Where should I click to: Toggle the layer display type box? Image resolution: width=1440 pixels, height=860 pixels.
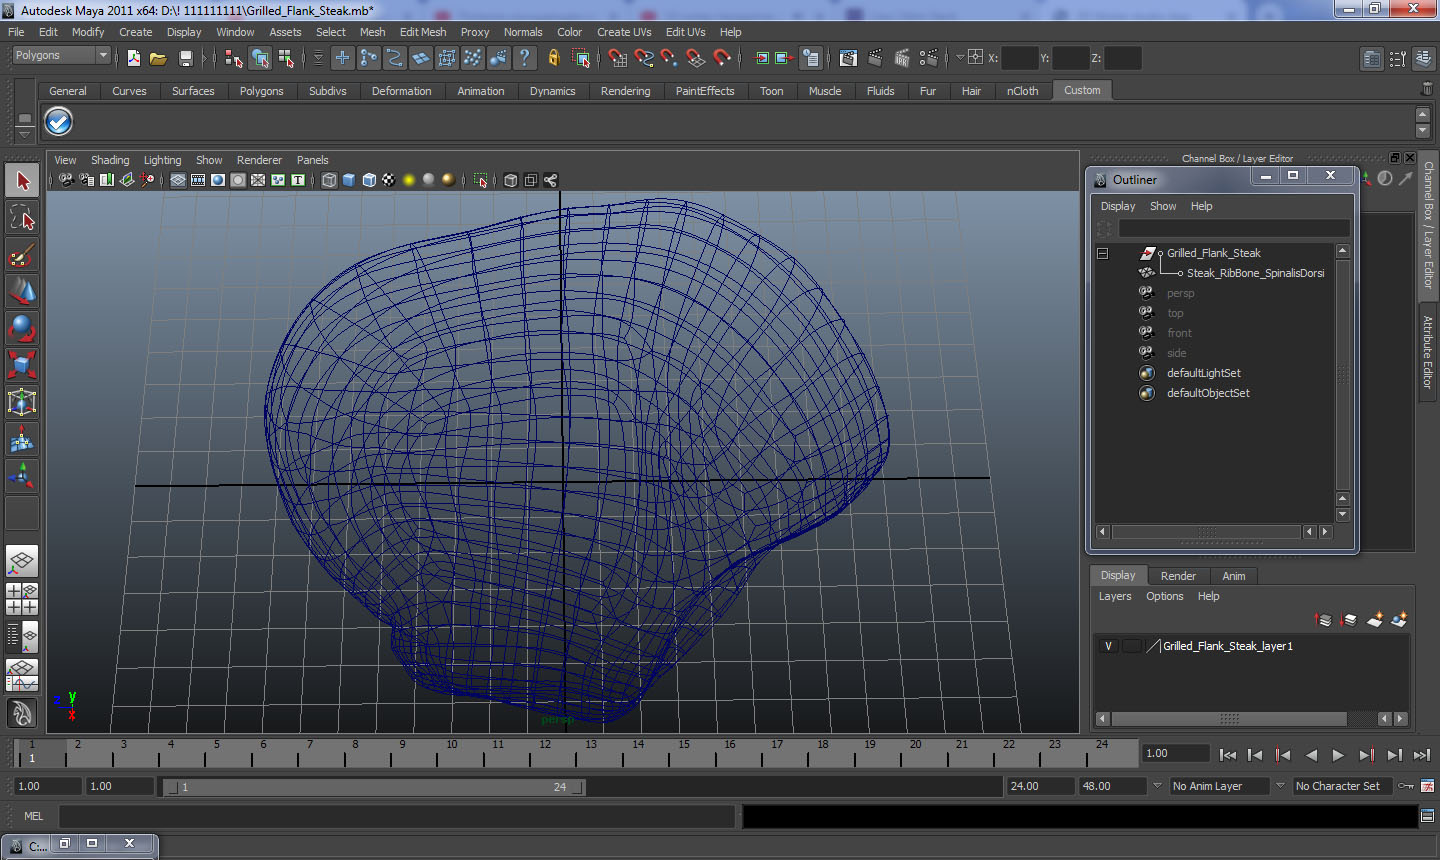1131,646
